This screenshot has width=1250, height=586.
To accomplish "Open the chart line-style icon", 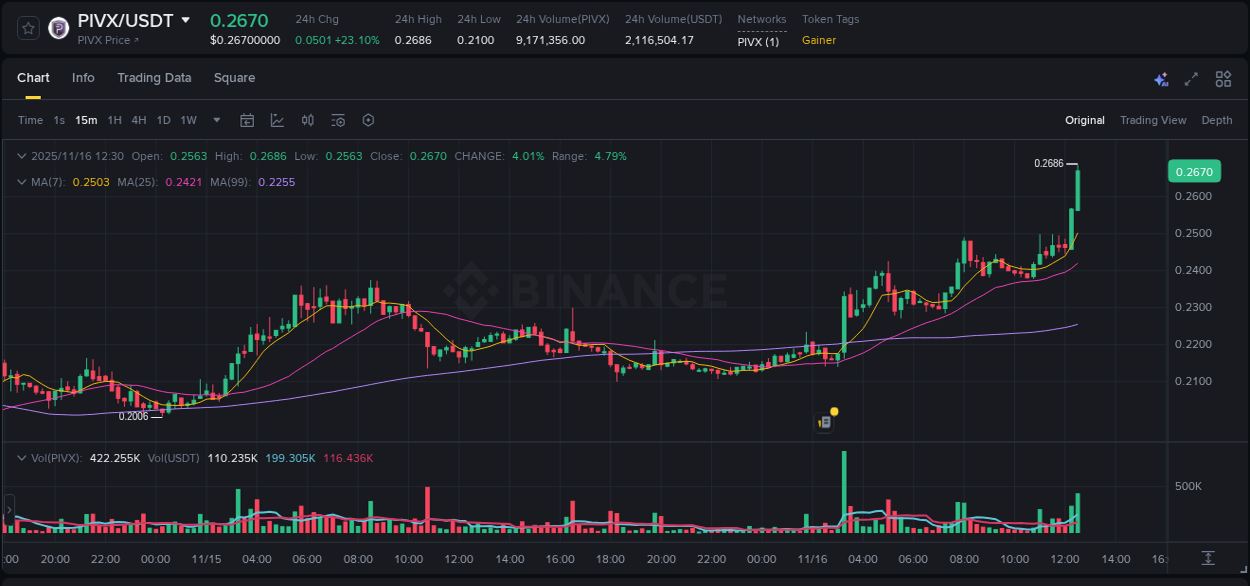I will coord(277,120).
